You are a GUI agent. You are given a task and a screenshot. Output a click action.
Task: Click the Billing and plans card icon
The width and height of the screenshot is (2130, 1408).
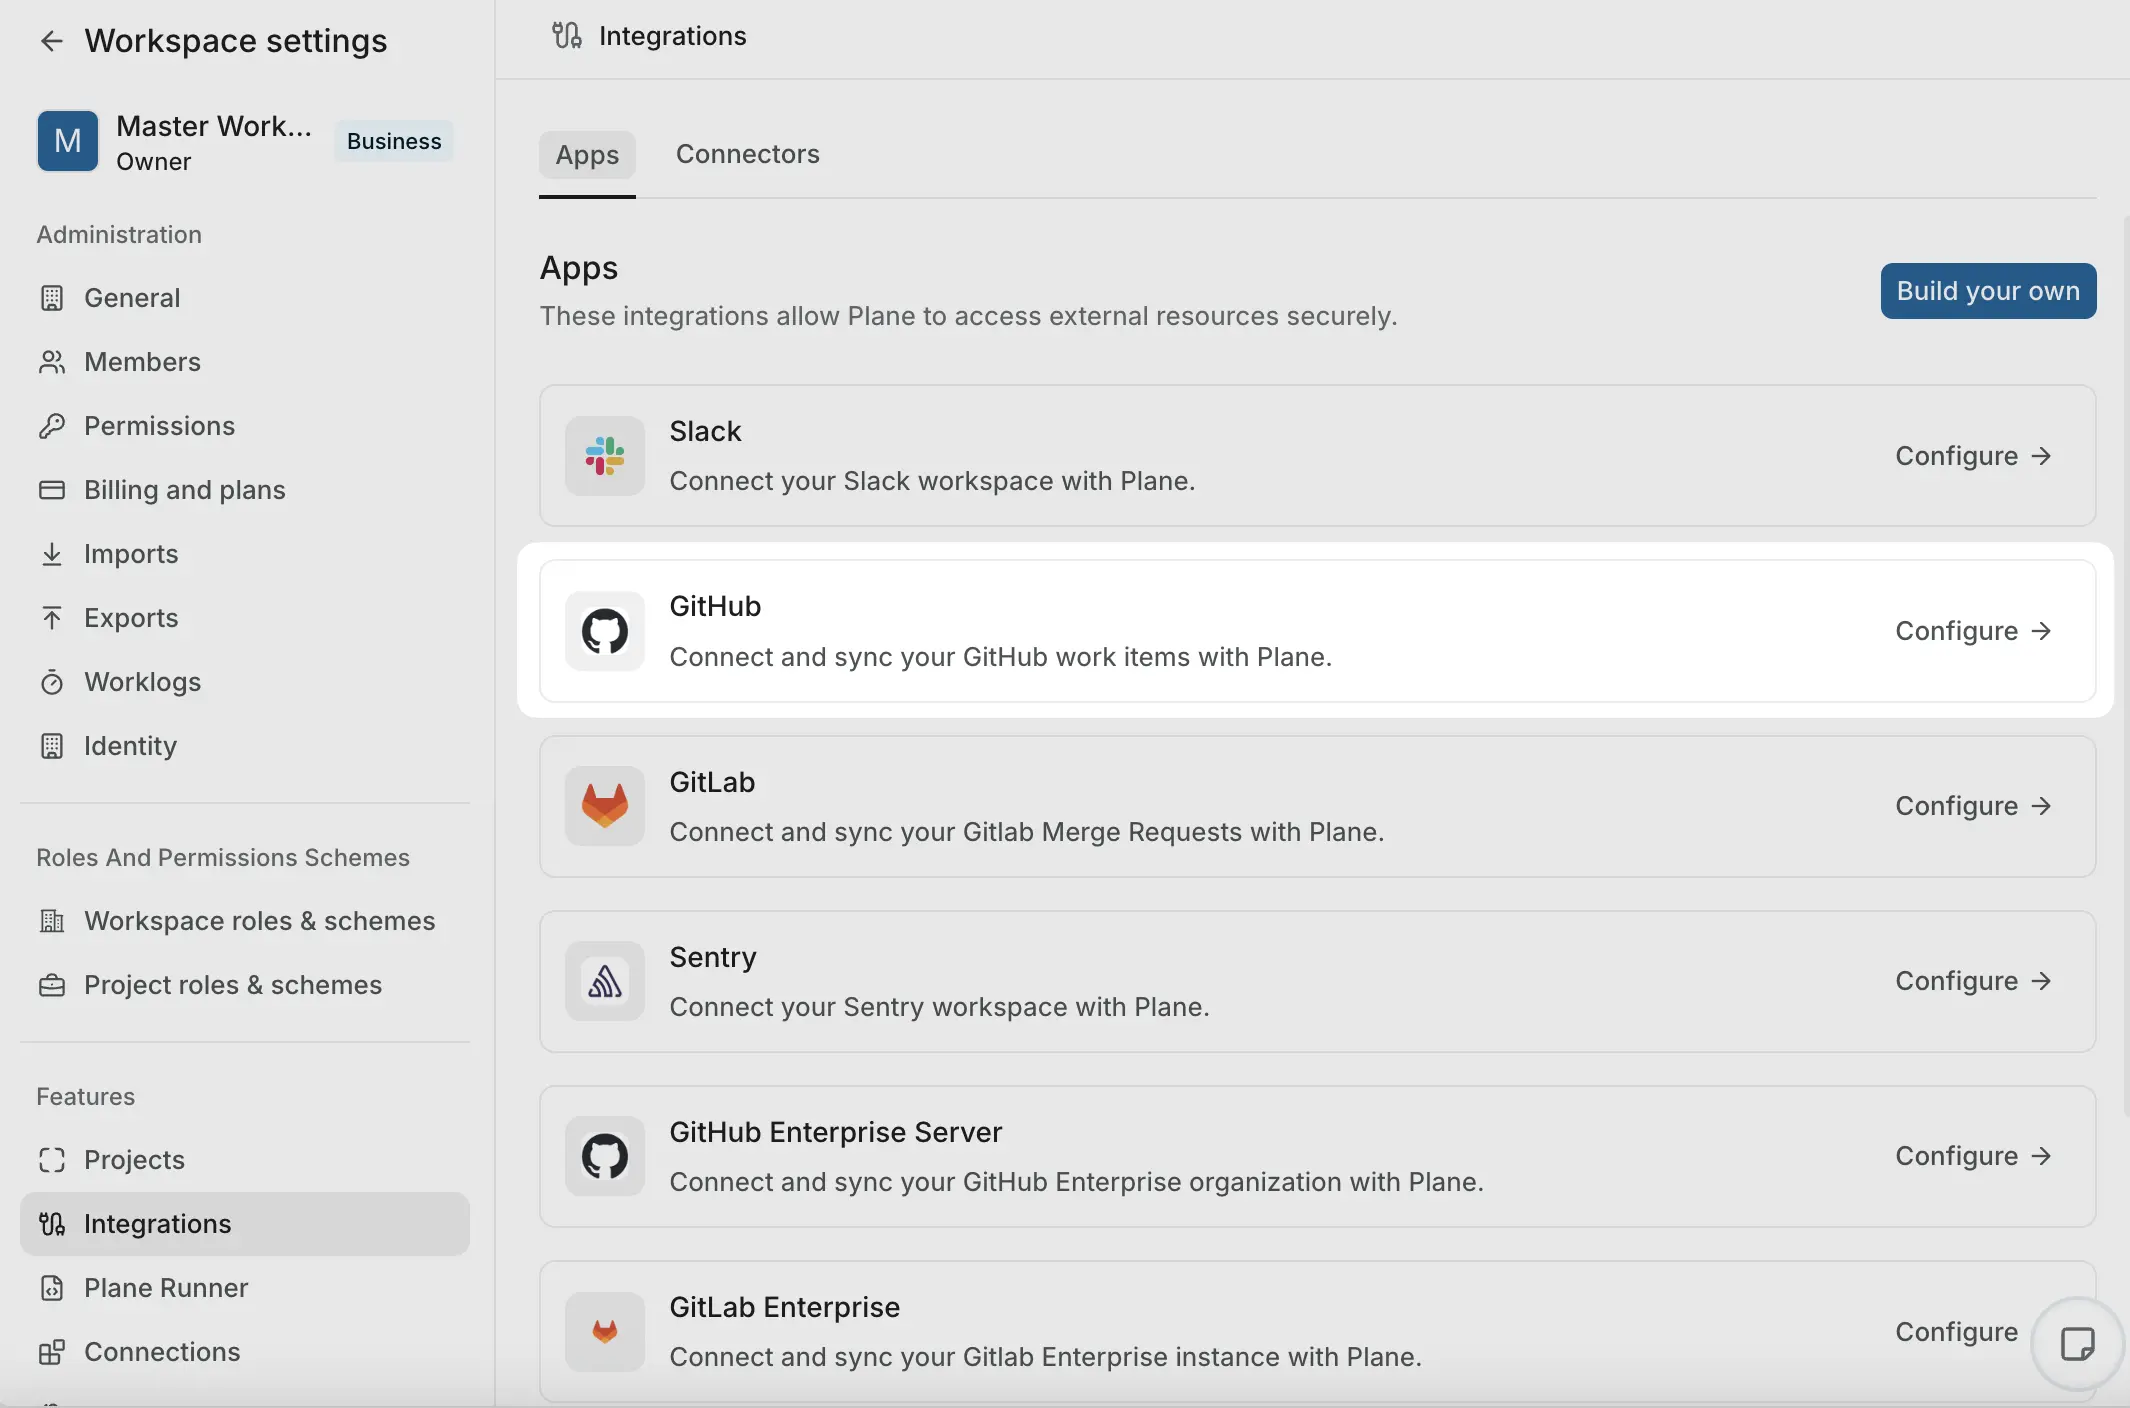tap(52, 490)
